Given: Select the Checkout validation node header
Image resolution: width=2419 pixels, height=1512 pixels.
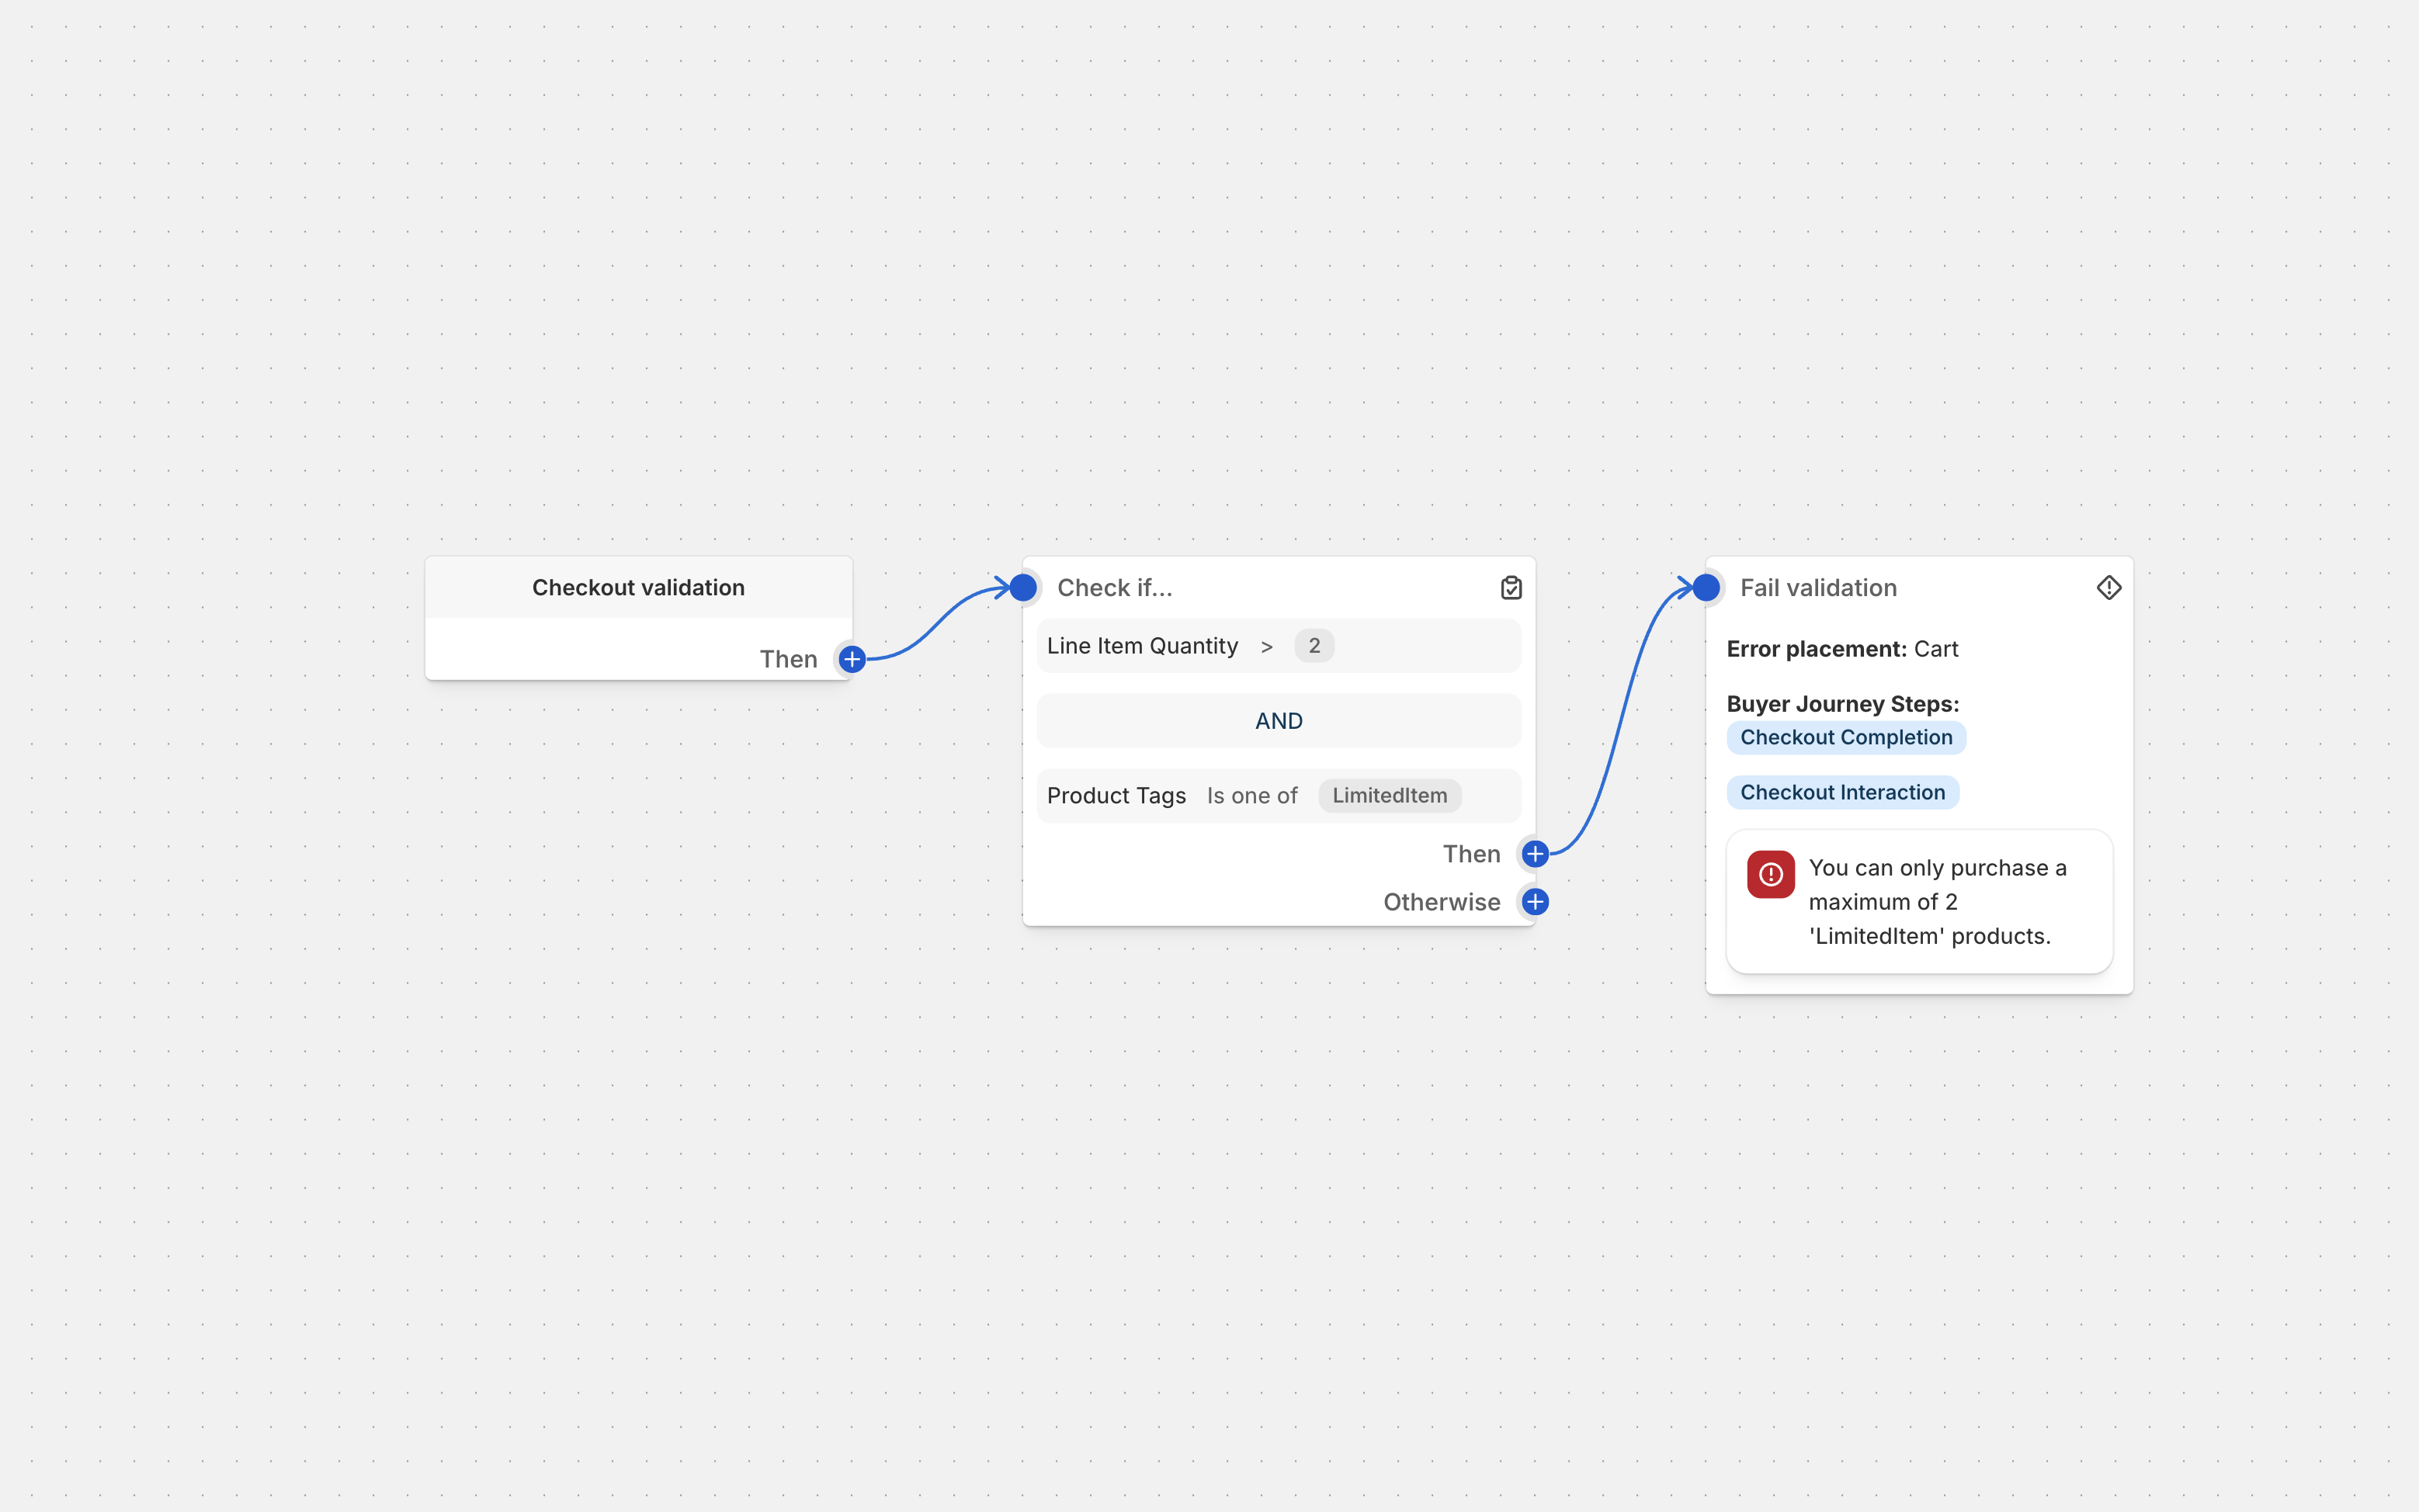Looking at the screenshot, I should pos(638,588).
